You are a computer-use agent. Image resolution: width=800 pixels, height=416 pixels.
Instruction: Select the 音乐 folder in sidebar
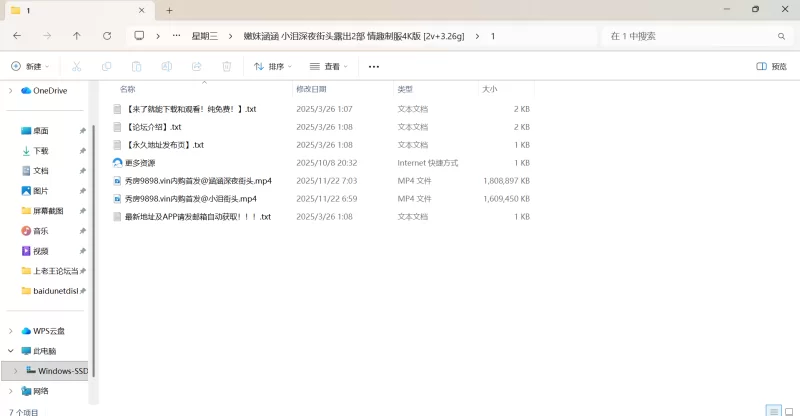click(41, 231)
